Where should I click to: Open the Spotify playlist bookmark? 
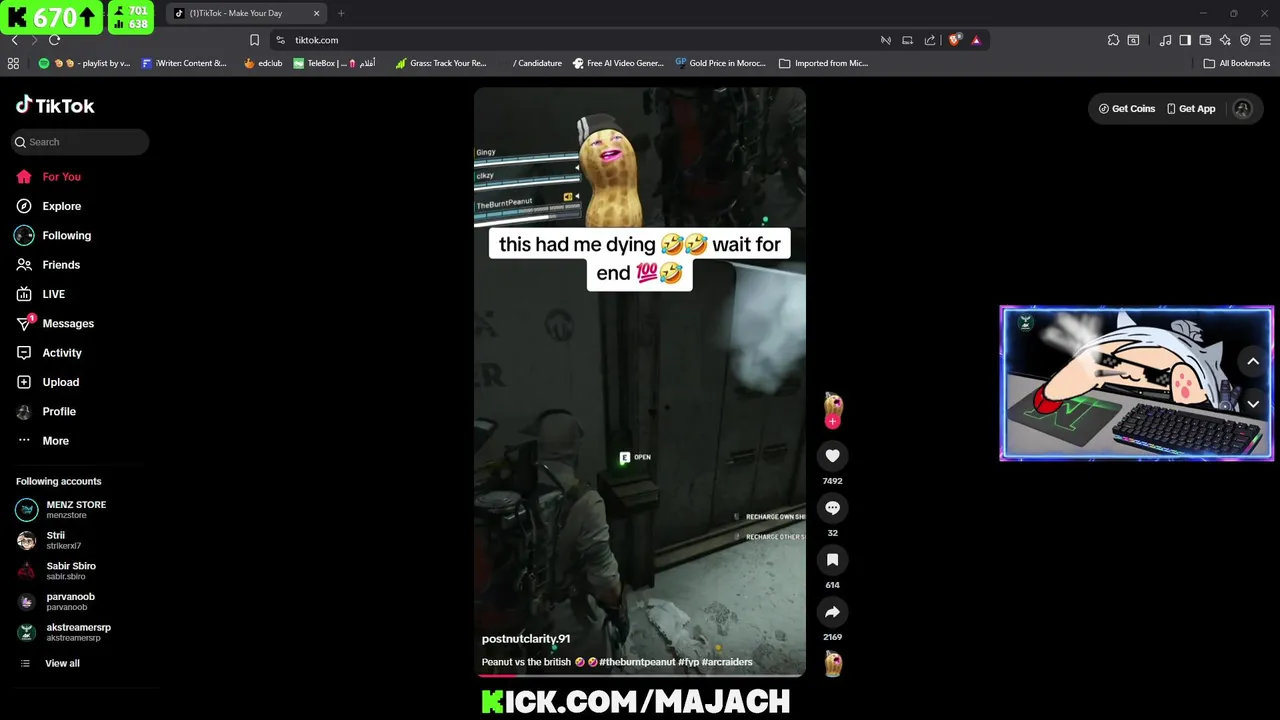tap(84, 63)
